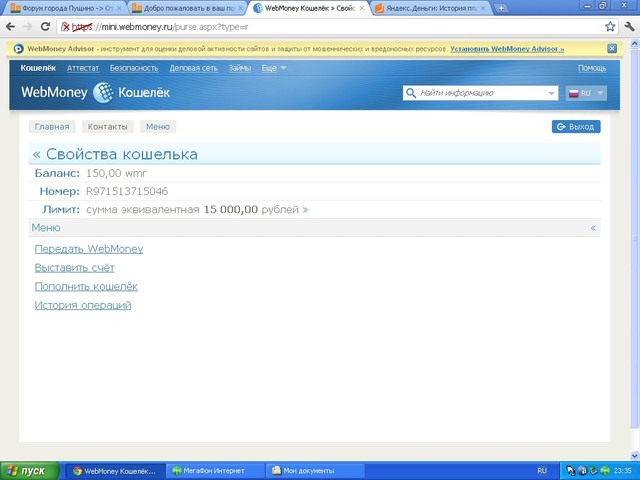Click the RU language indicator in taskbar
This screenshot has height=480, width=640.
[542, 471]
